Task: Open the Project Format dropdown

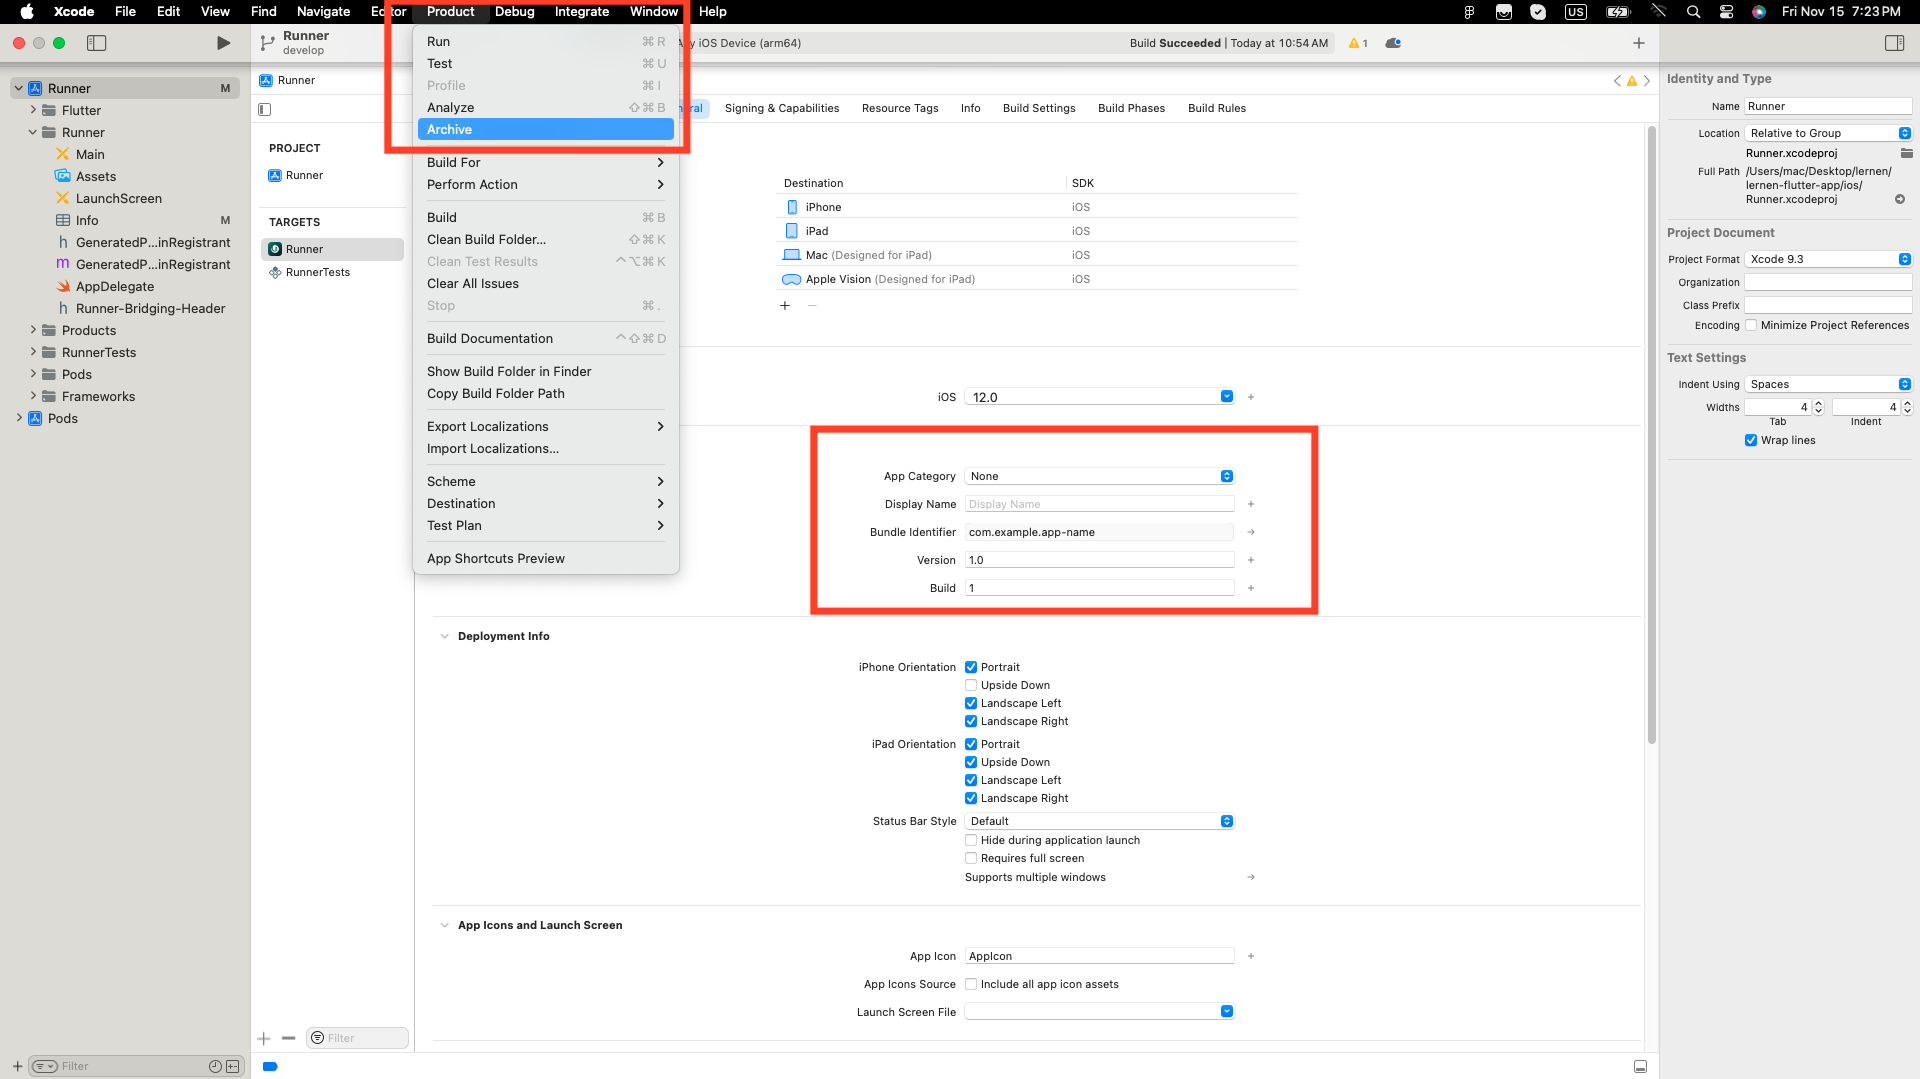Action: click(1828, 259)
